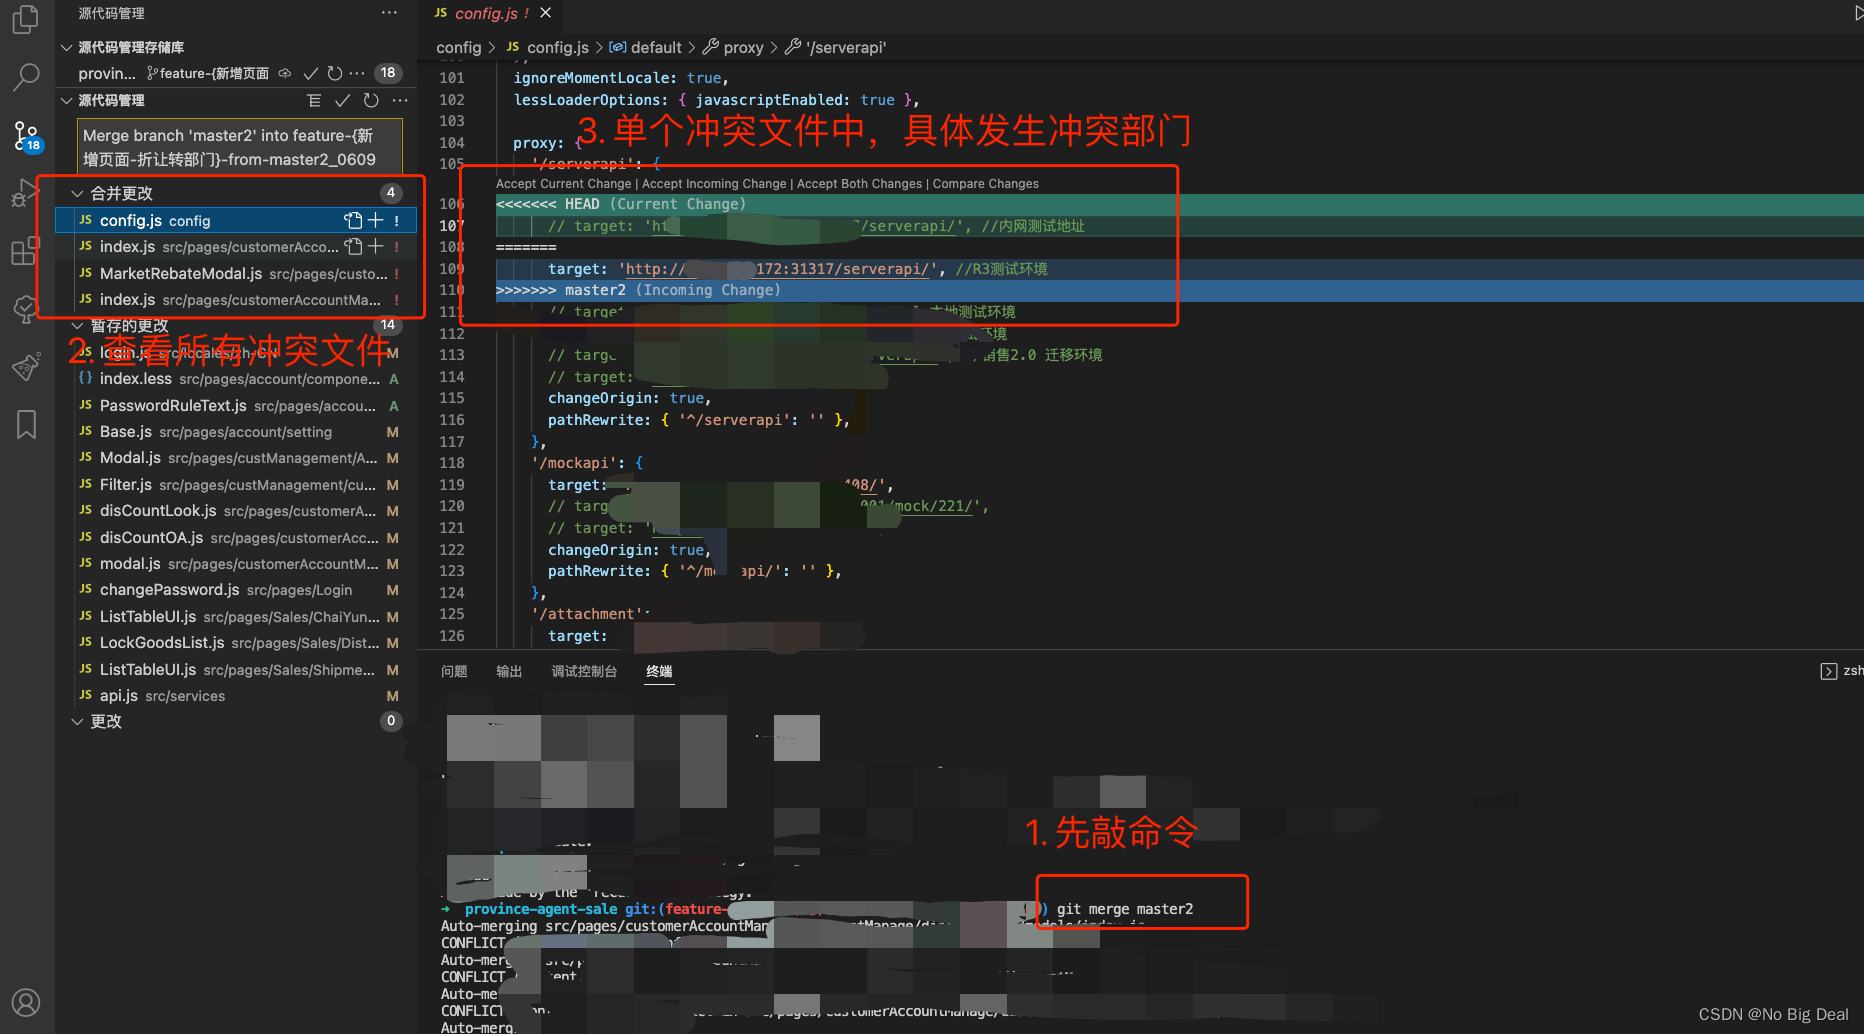
Task: Open the default breadcrumb dropdown
Action: click(x=646, y=47)
